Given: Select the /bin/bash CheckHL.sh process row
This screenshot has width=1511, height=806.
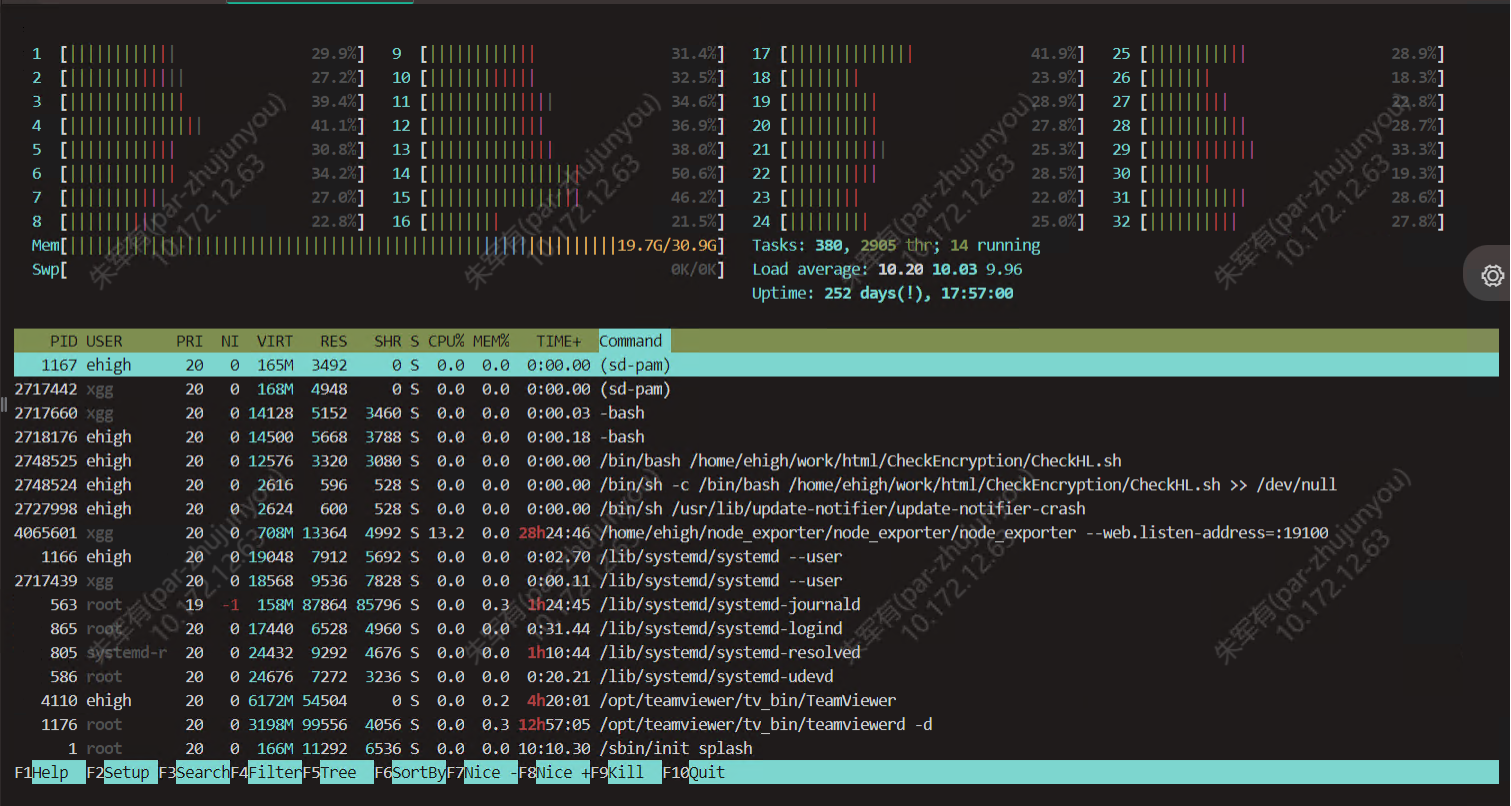Looking at the screenshot, I should 756,461.
